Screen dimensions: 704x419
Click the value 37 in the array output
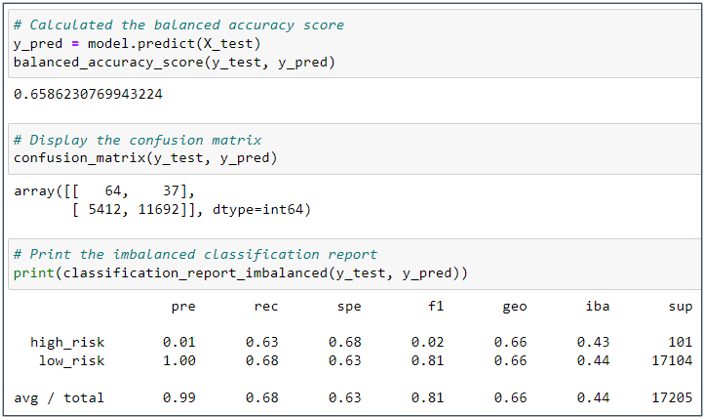point(171,191)
